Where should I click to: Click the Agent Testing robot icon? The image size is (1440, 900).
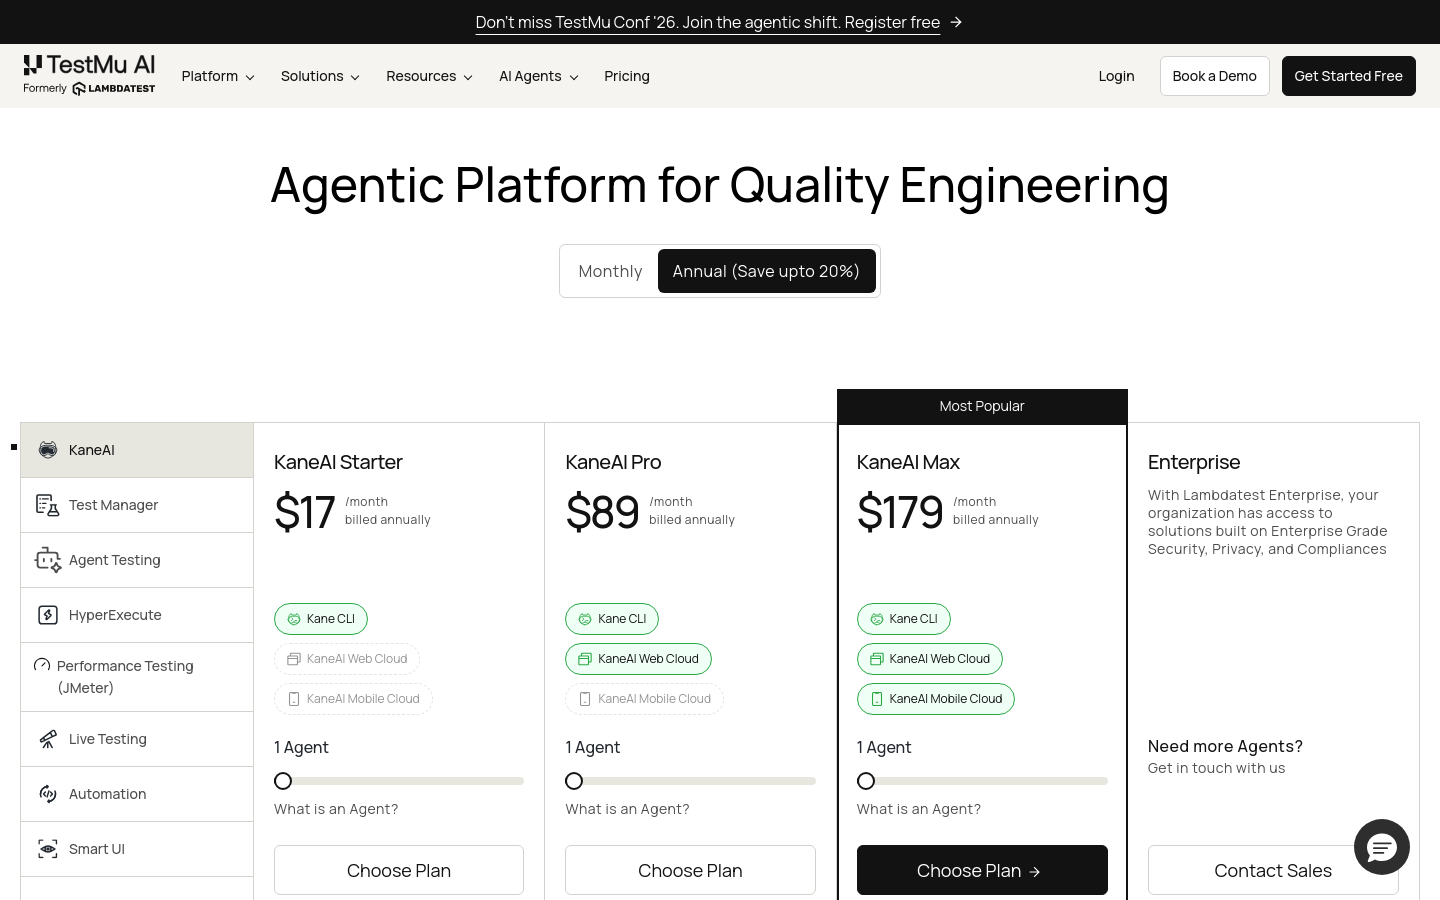click(x=48, y=560)
